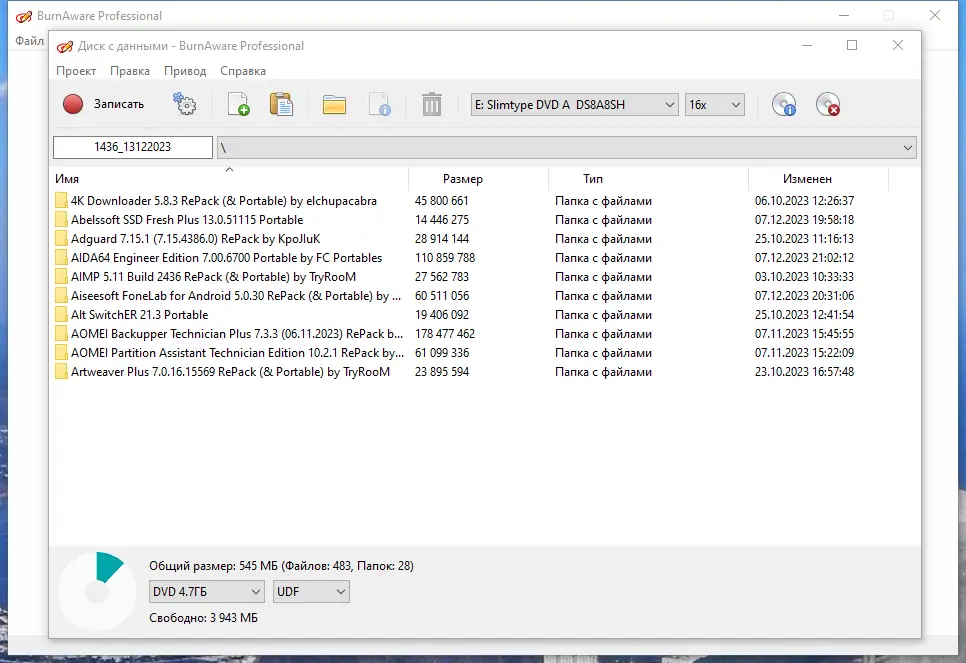The height and width of the screenshot is (663, 966).
Task: Click the new folder icon
Action: pyautogui.click(x=334, y=105)
